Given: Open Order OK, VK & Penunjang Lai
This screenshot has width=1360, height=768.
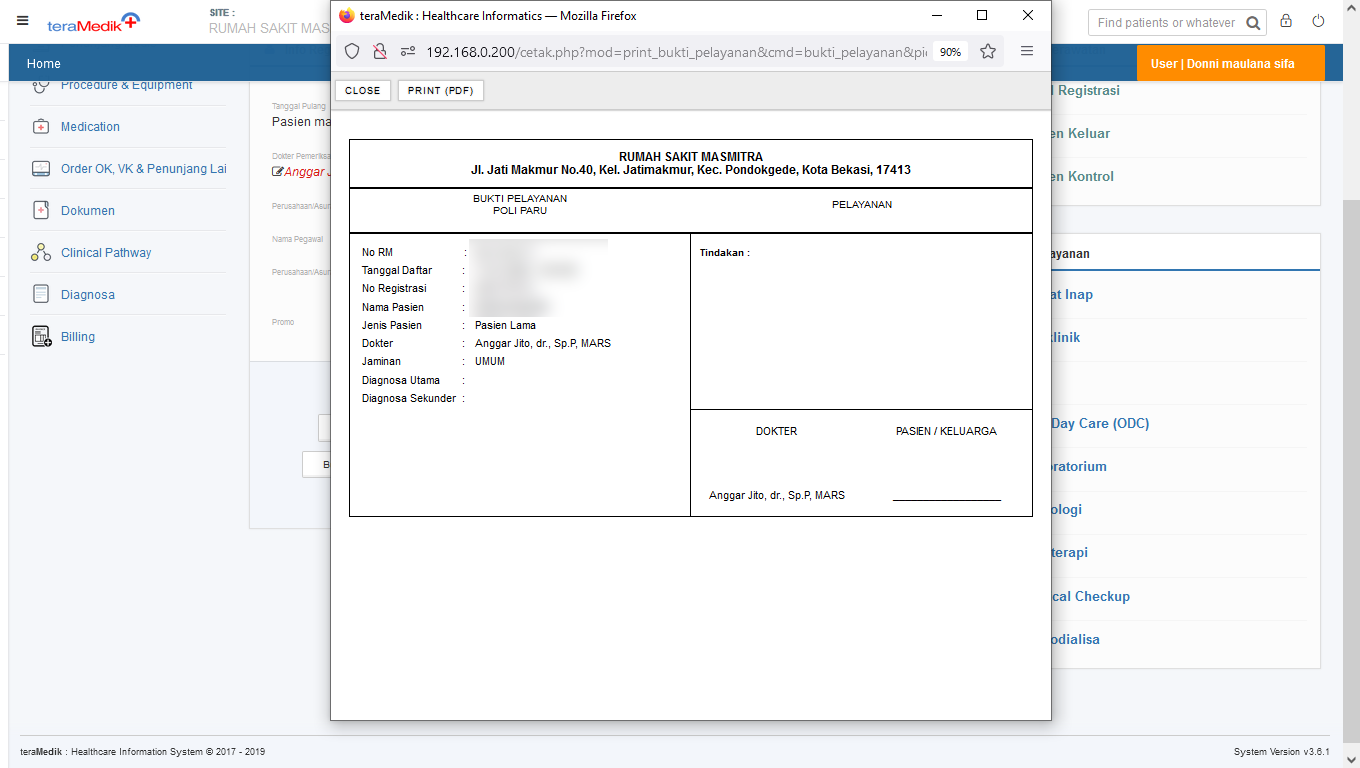Looking at the screenshot, I should 144,169.
